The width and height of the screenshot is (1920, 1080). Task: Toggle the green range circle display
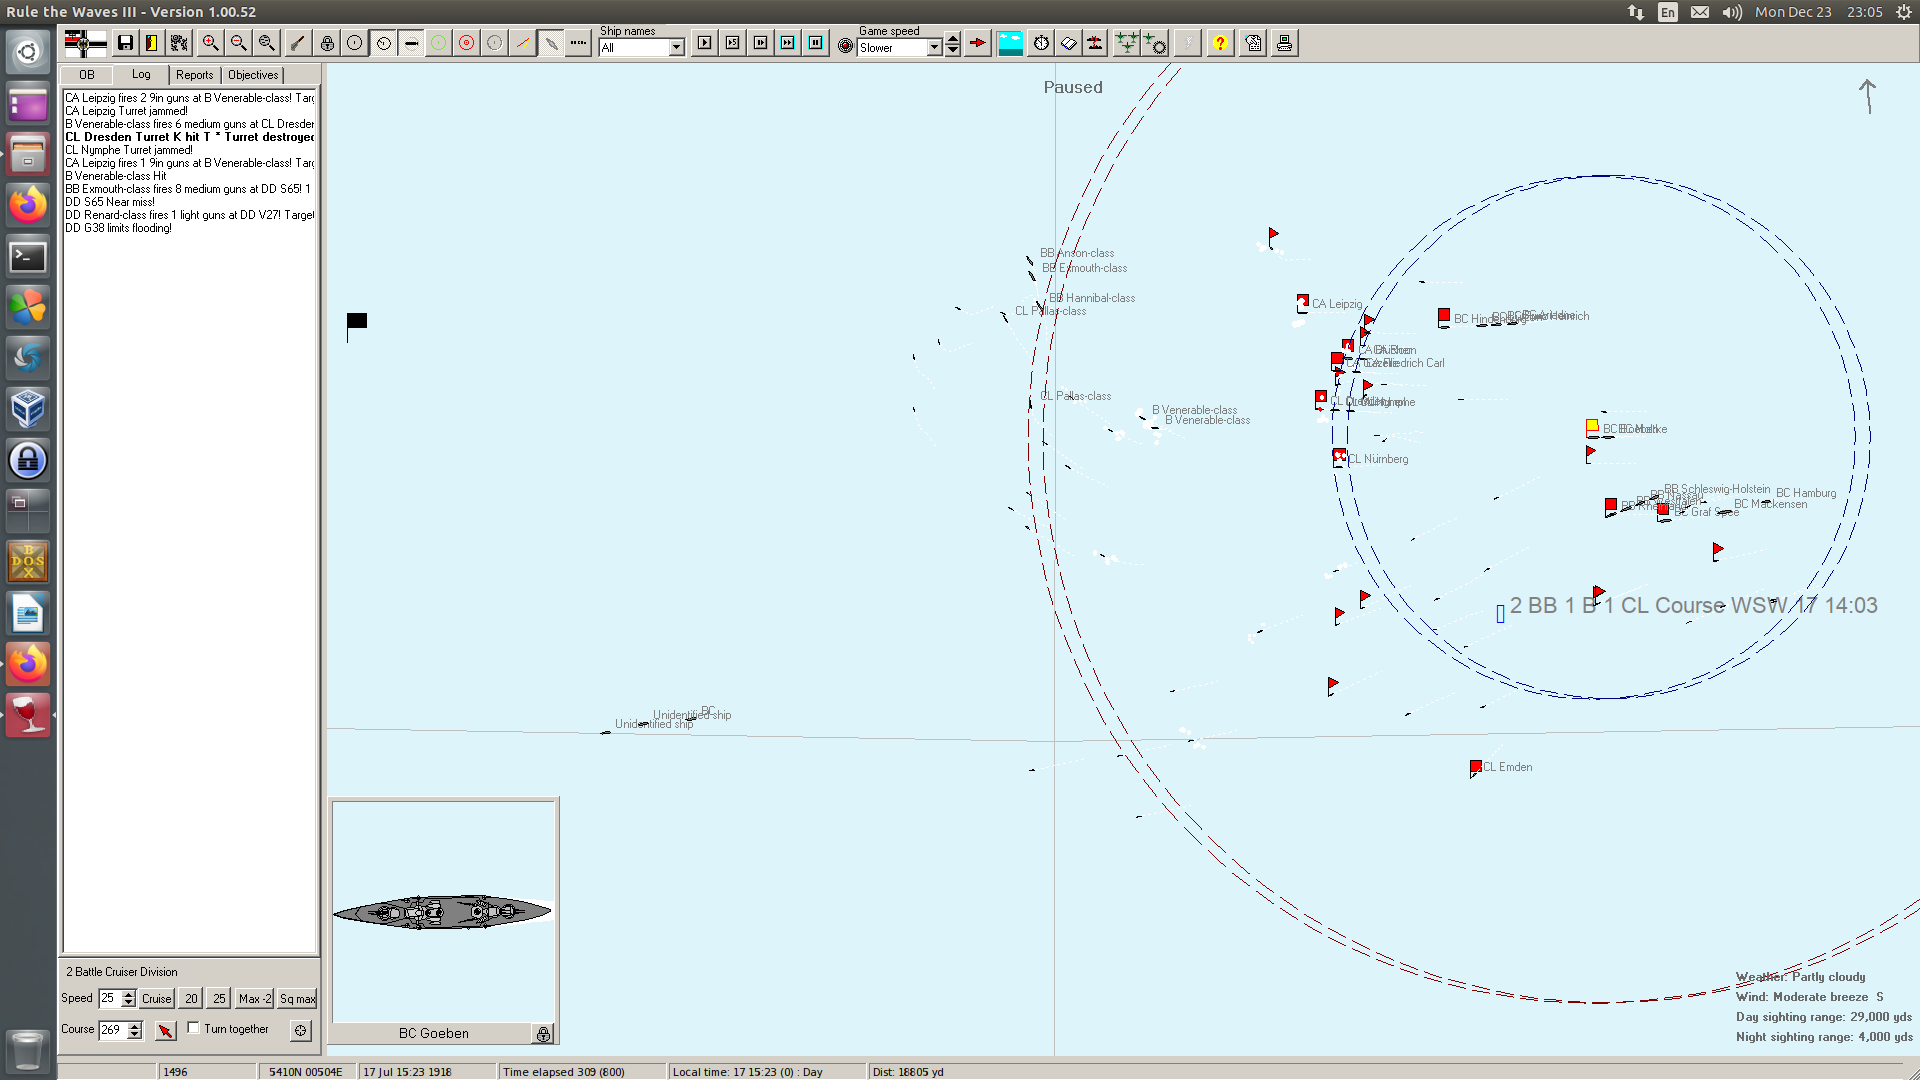click(x=438, y=43)
